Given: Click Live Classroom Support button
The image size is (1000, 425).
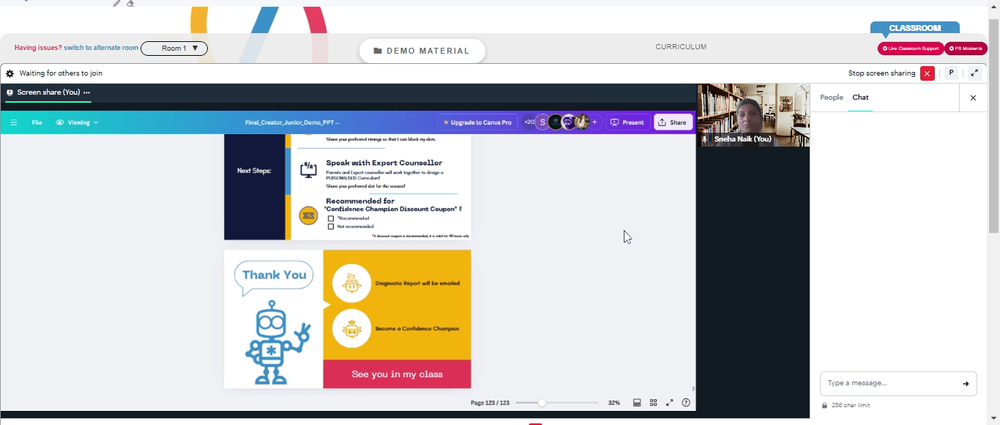Looking at the screenshot, I should pyautogui.click(x=910, y=48).
